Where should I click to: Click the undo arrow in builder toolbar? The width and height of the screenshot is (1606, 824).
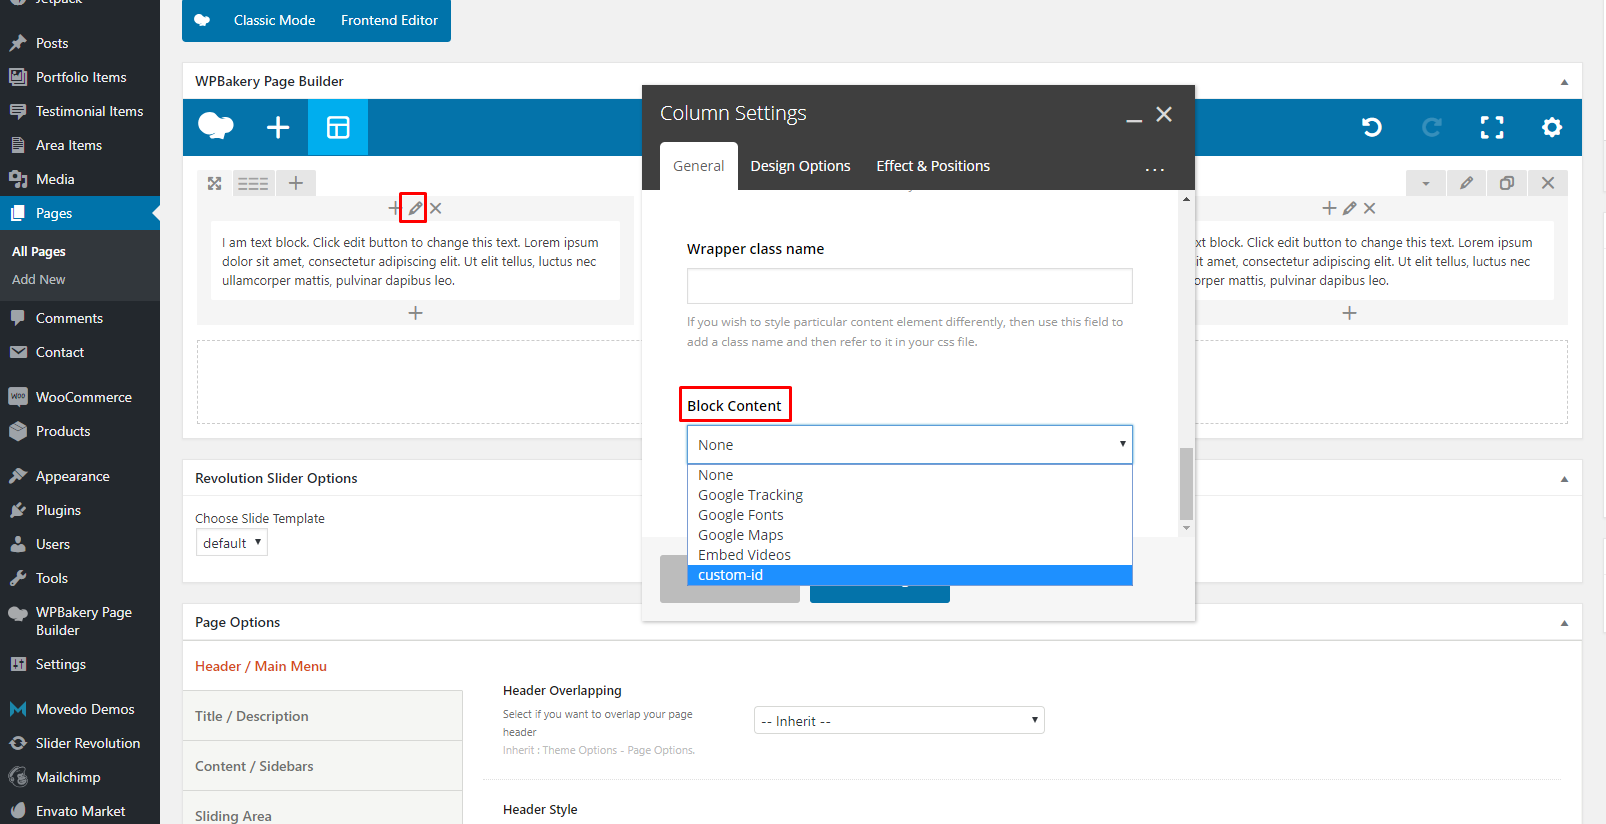click(x=1371, y=127)
